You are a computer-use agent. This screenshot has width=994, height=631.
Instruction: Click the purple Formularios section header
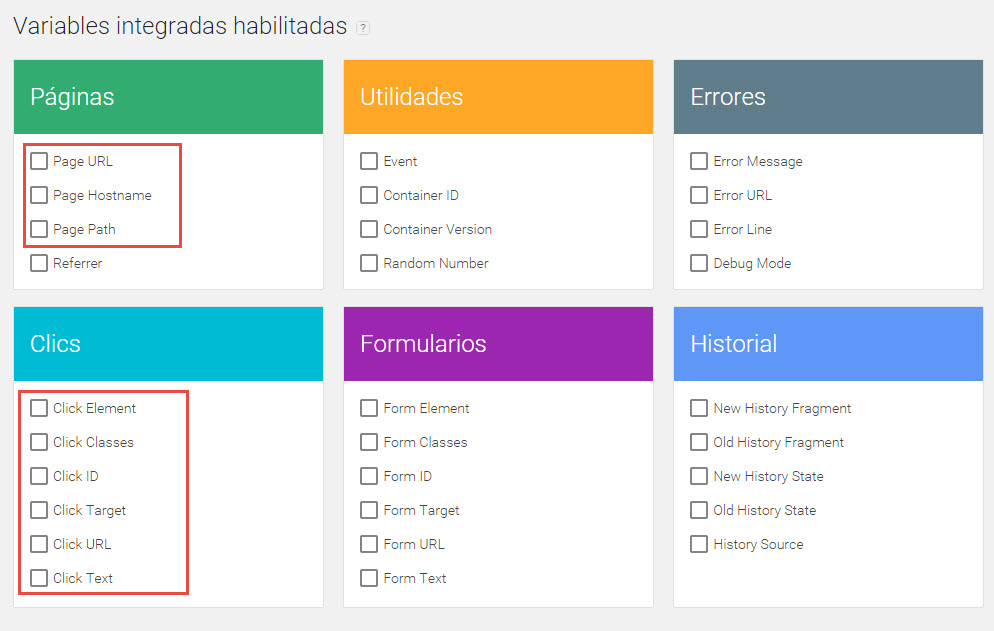[498, 344]
